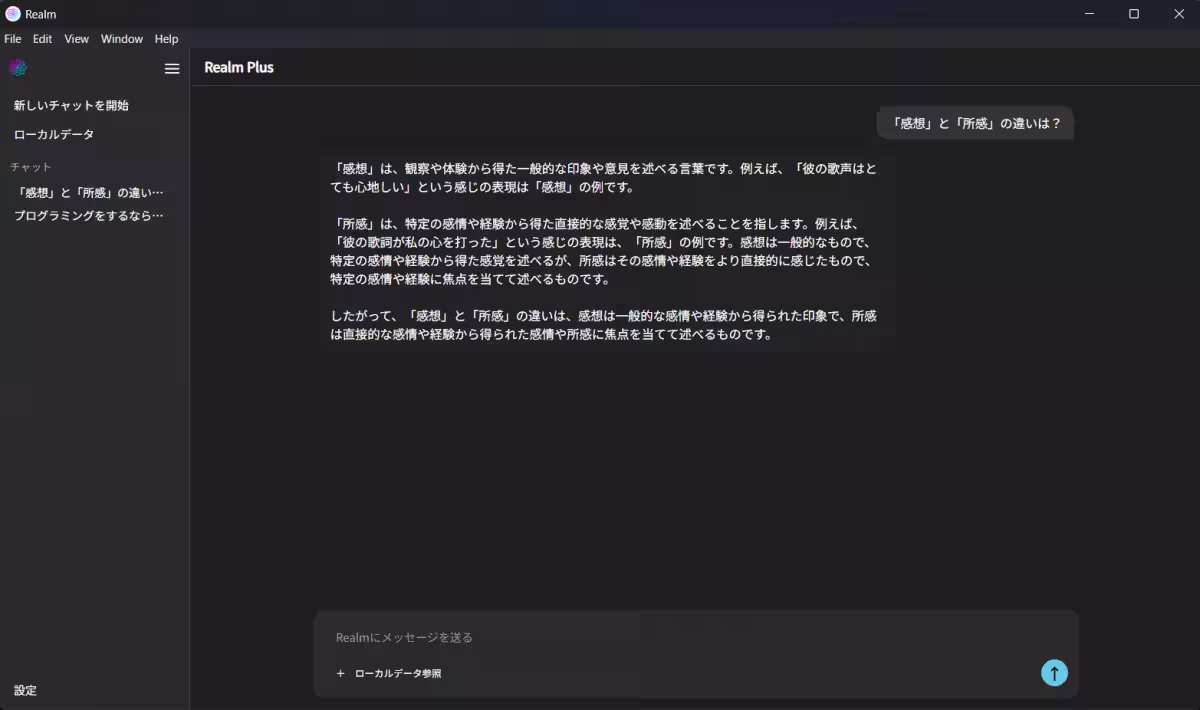Open the View menu
The image size is (1200, 710).
pyautogui.click(x=76, y=38)
